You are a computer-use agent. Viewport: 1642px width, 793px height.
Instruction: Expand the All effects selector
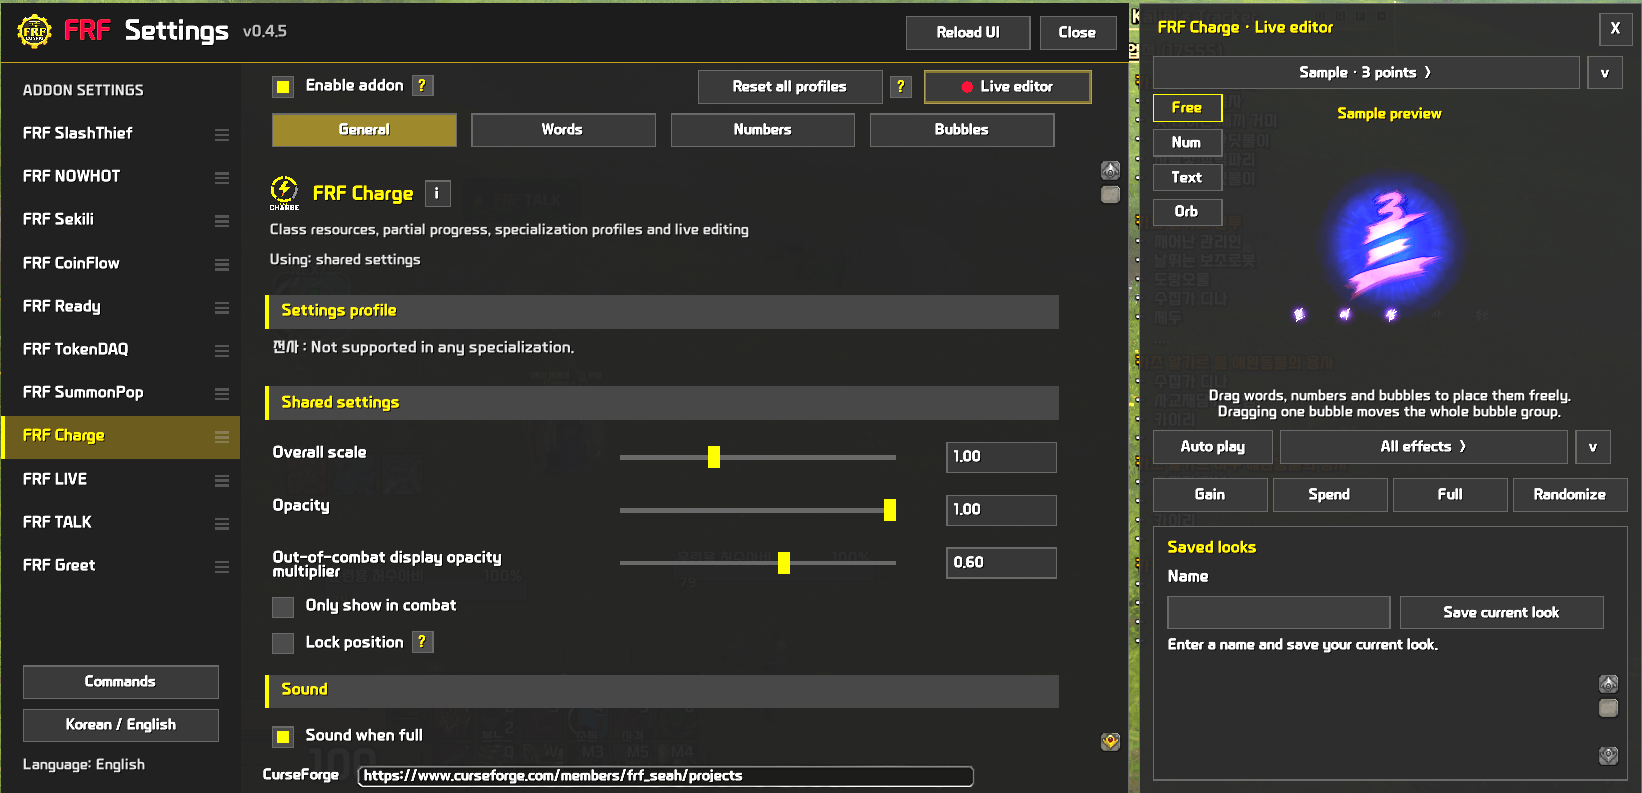1423,447
